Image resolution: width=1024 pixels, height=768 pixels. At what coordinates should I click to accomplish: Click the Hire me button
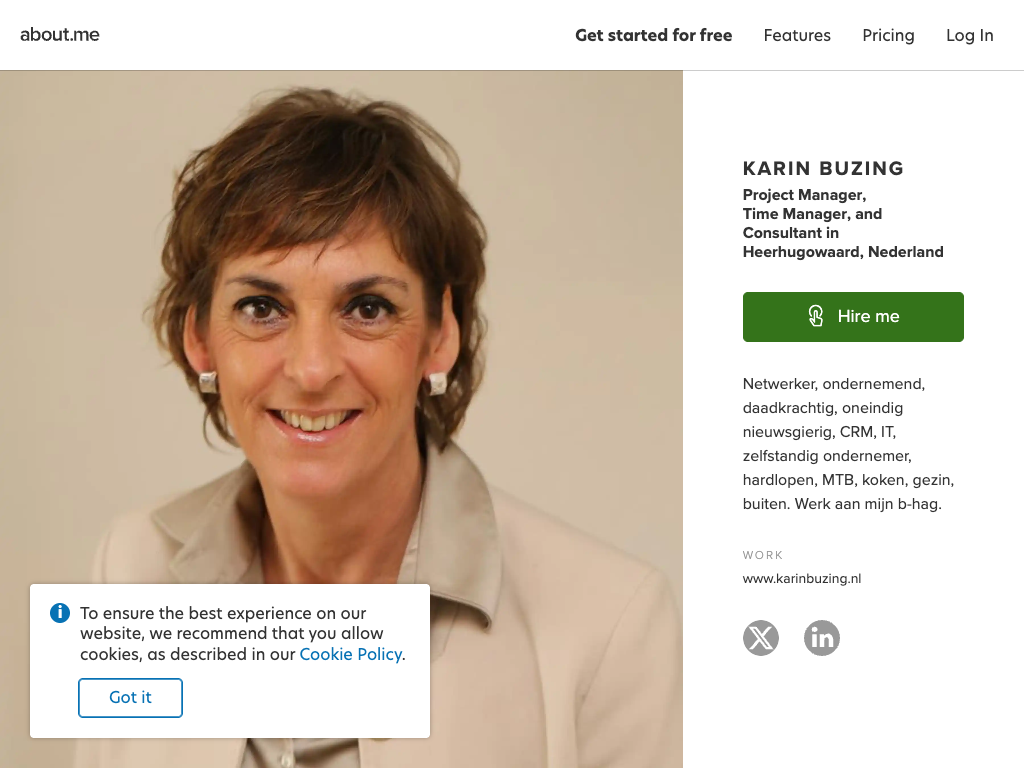tap(853, 317)
